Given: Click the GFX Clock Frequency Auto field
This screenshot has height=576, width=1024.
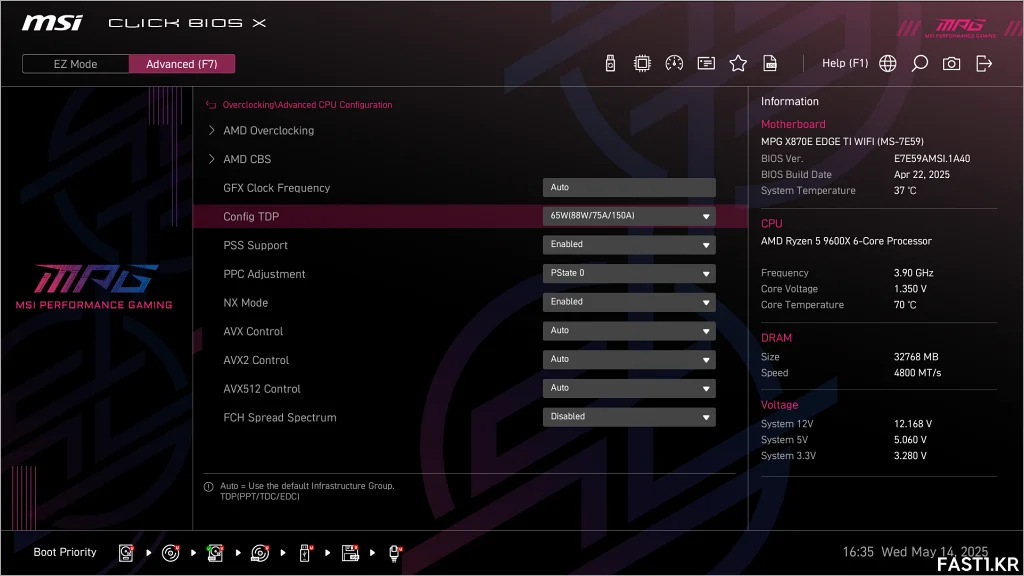Looking at the screenshot, I should 629,187.
